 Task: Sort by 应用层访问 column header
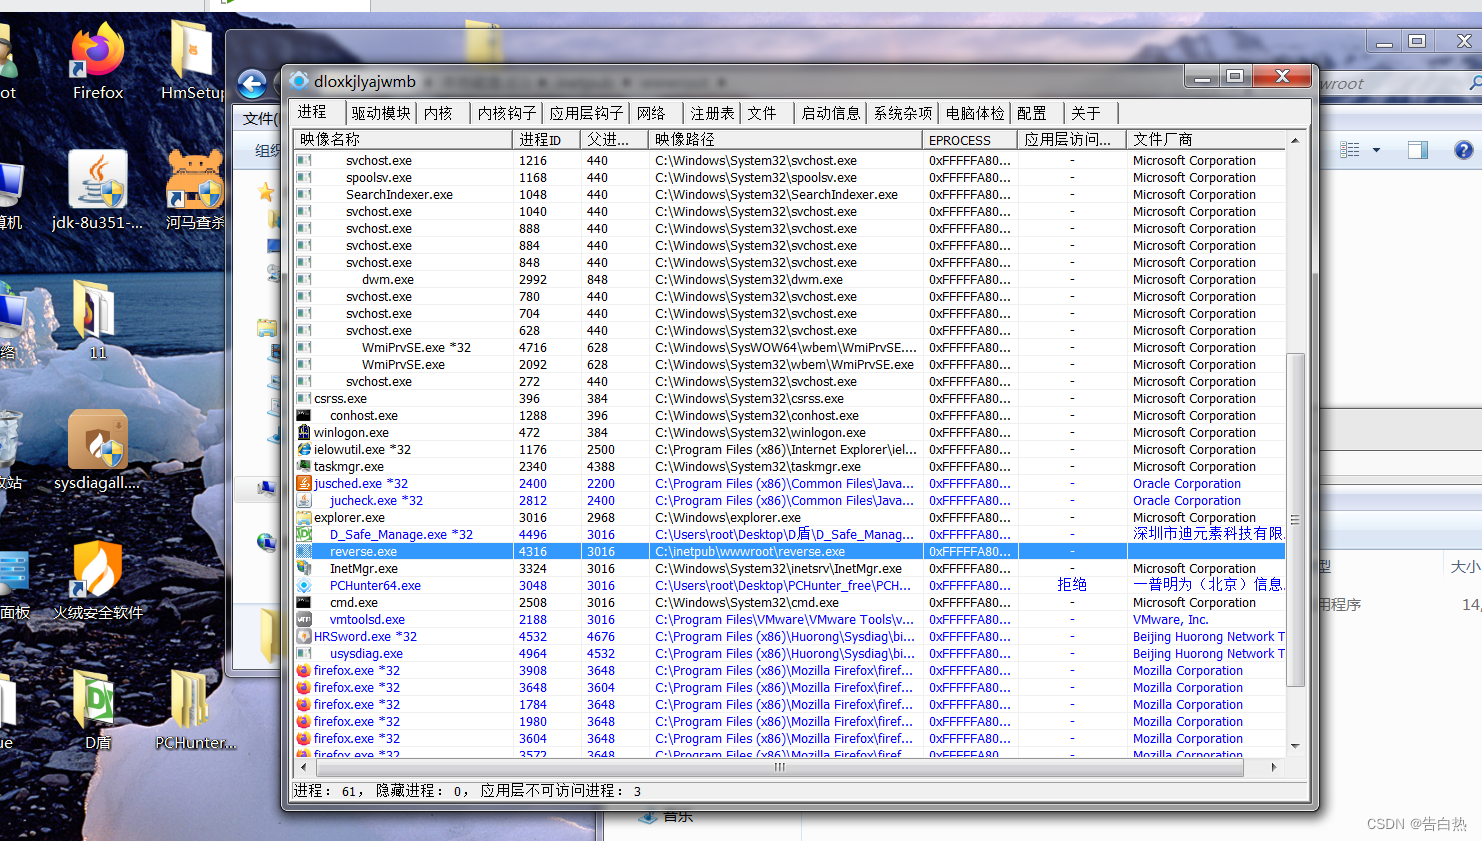(x=1072, y=139)
